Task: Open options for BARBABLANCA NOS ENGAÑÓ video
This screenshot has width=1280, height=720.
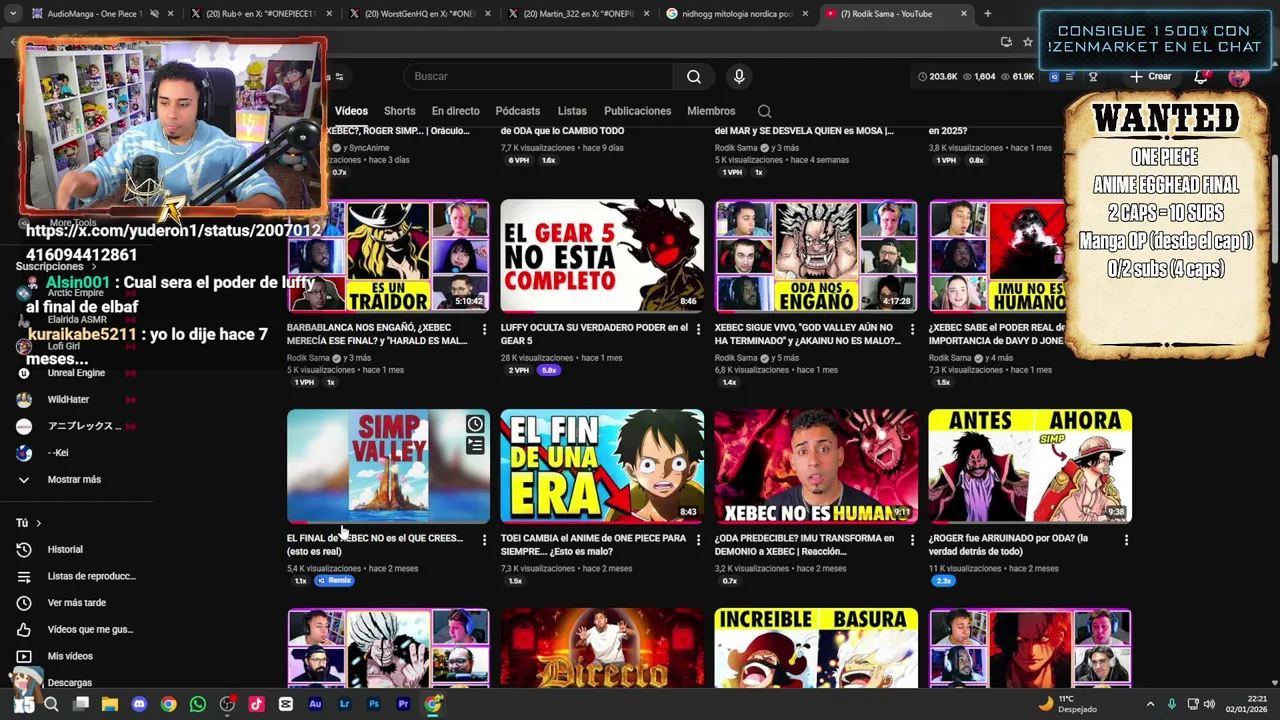Action: (x=484, y=329)
